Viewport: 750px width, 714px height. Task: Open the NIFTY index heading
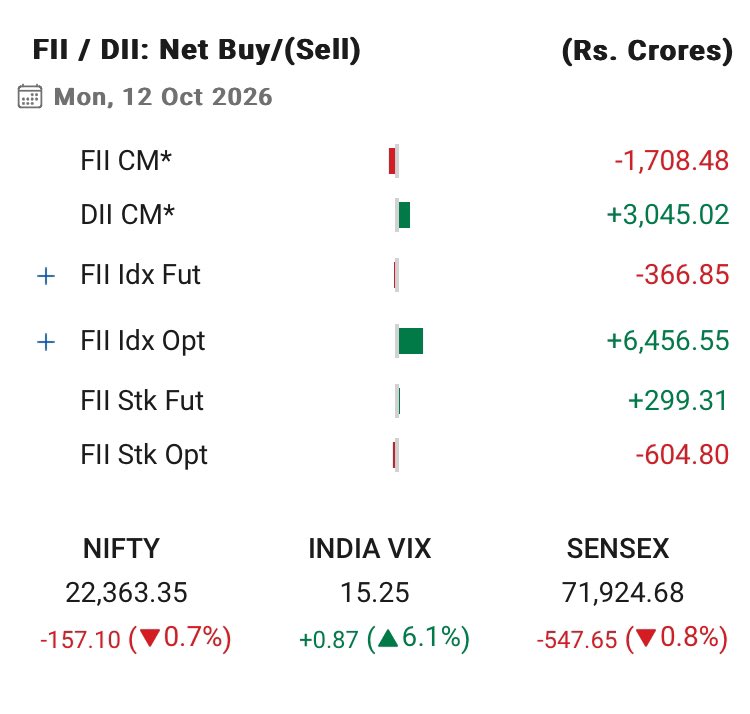click(x=121, y=548)
